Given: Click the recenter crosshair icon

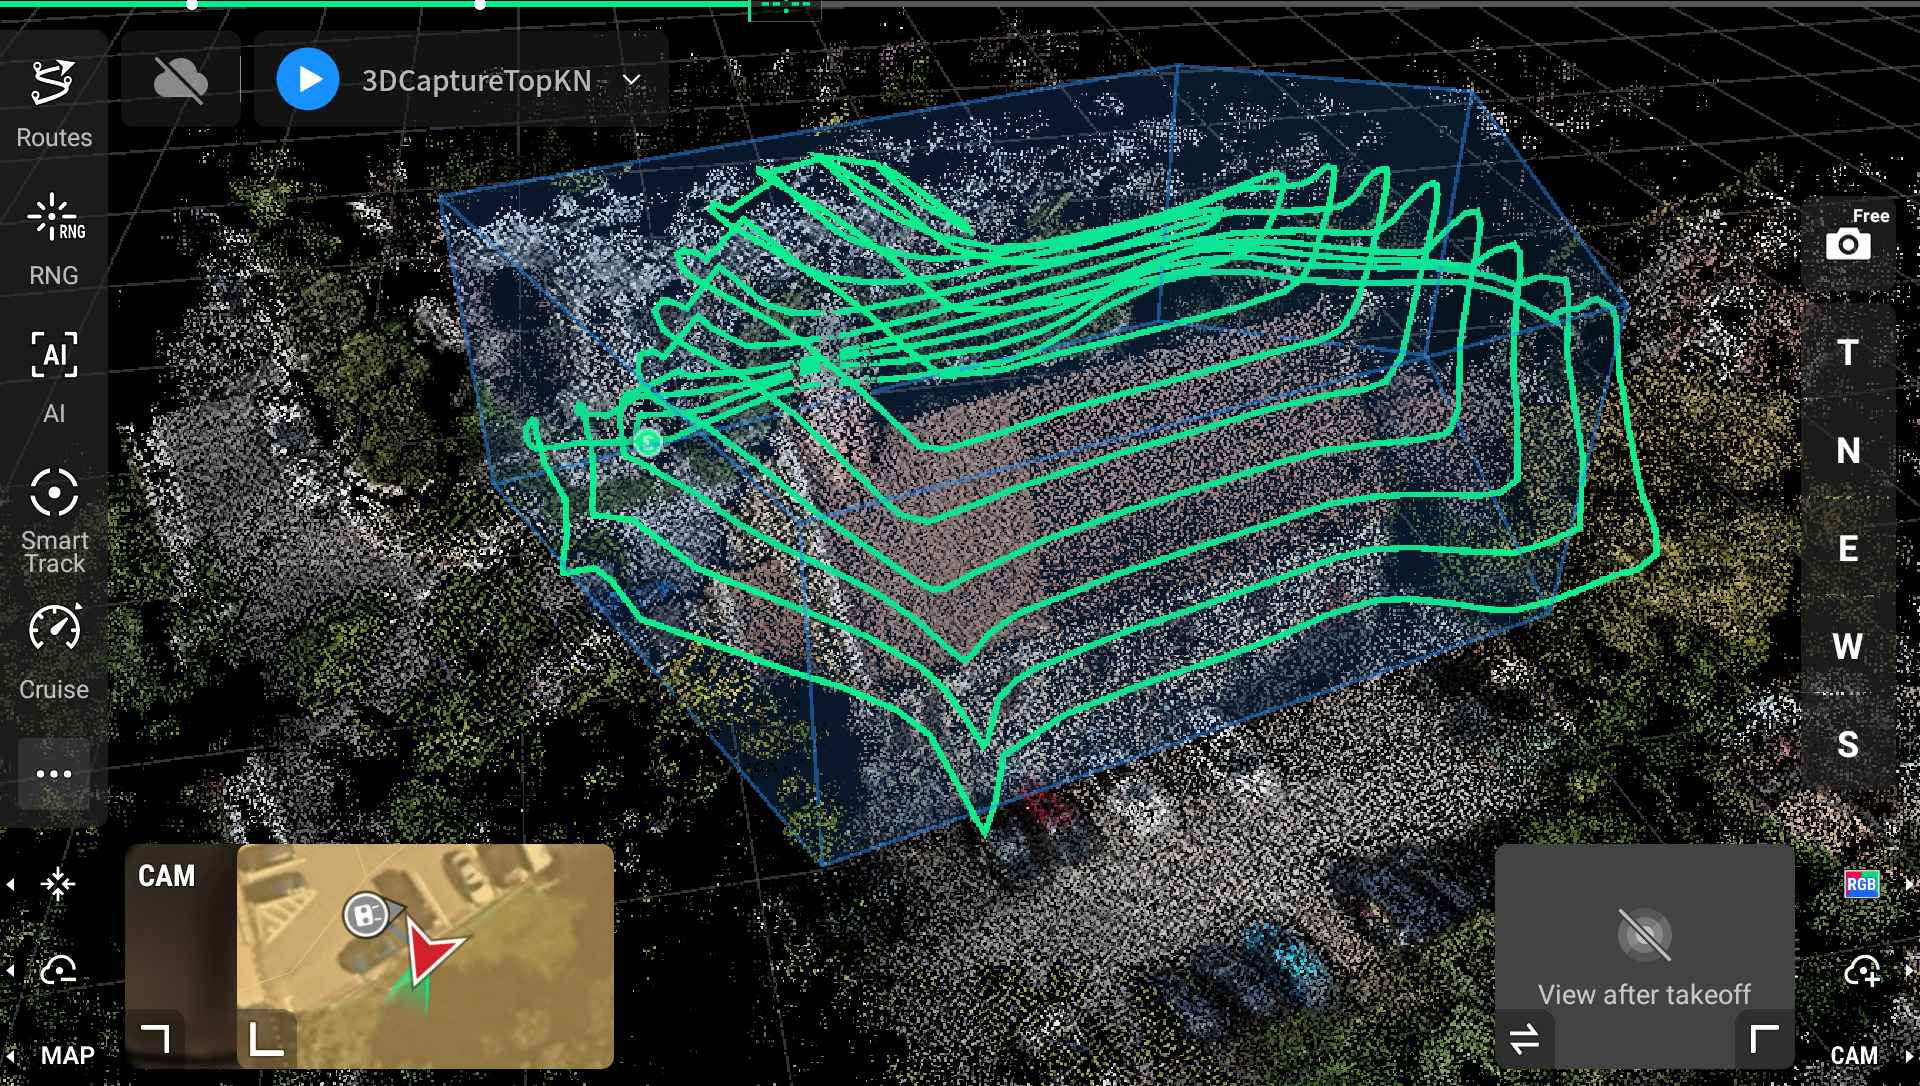Looking at the screenshot, I should (x=58, y=884).
